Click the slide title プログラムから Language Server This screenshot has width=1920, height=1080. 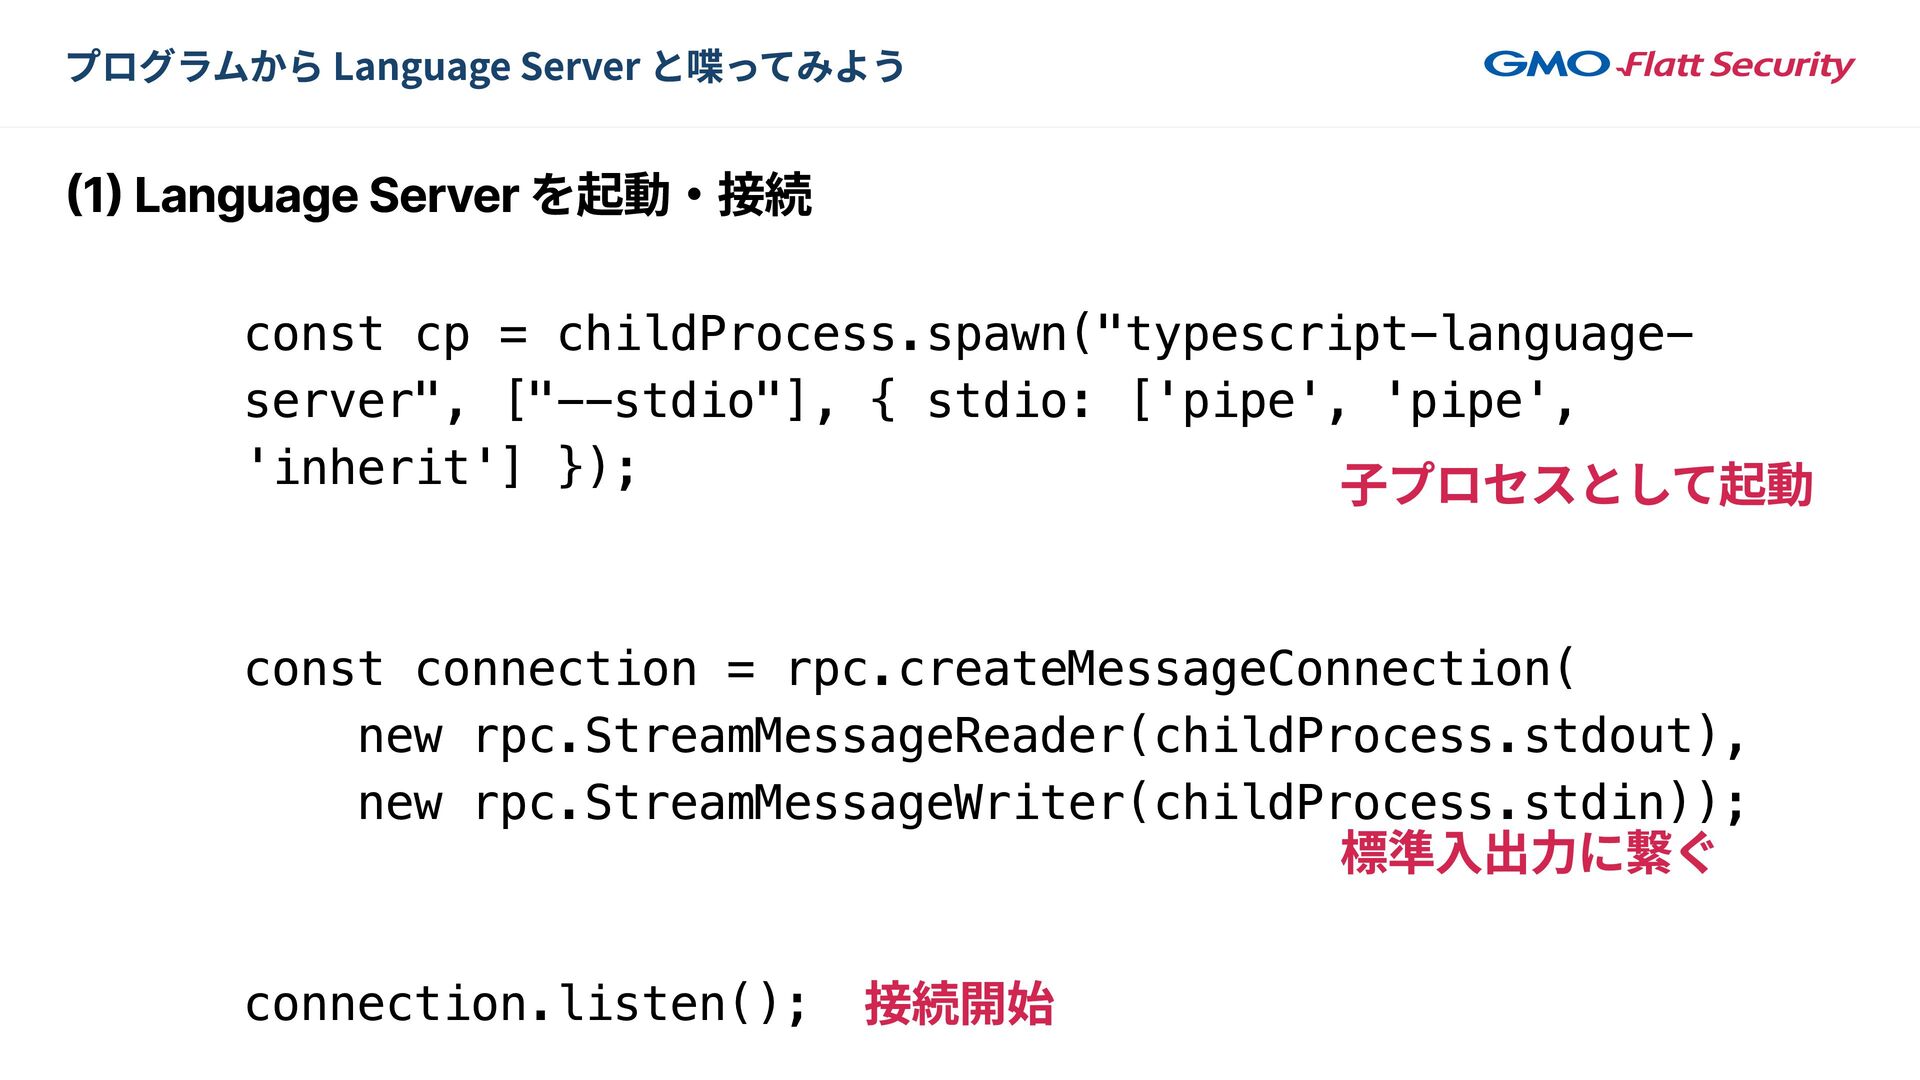tap(485, 67)
